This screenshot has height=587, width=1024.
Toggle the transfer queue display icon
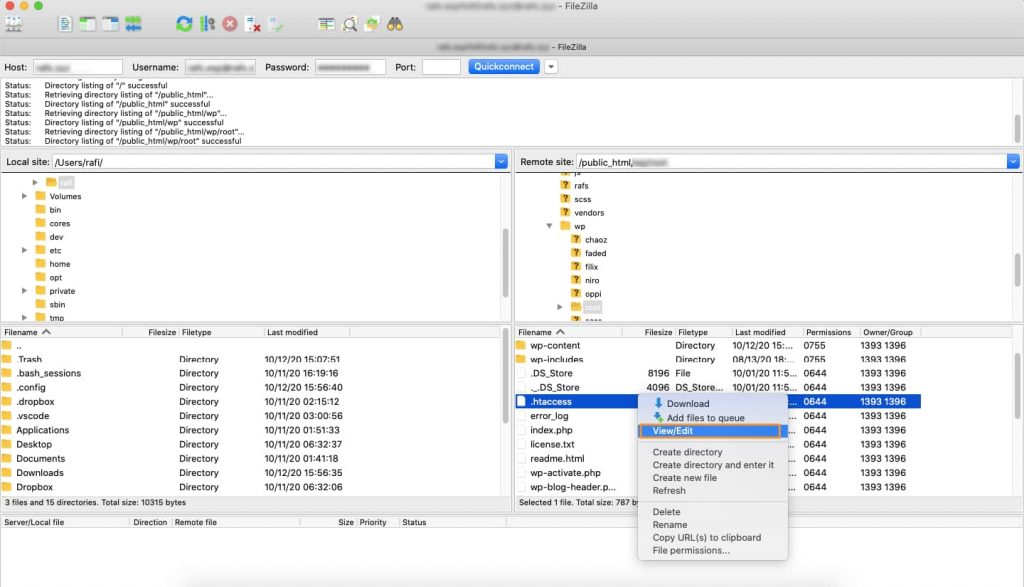133,24
